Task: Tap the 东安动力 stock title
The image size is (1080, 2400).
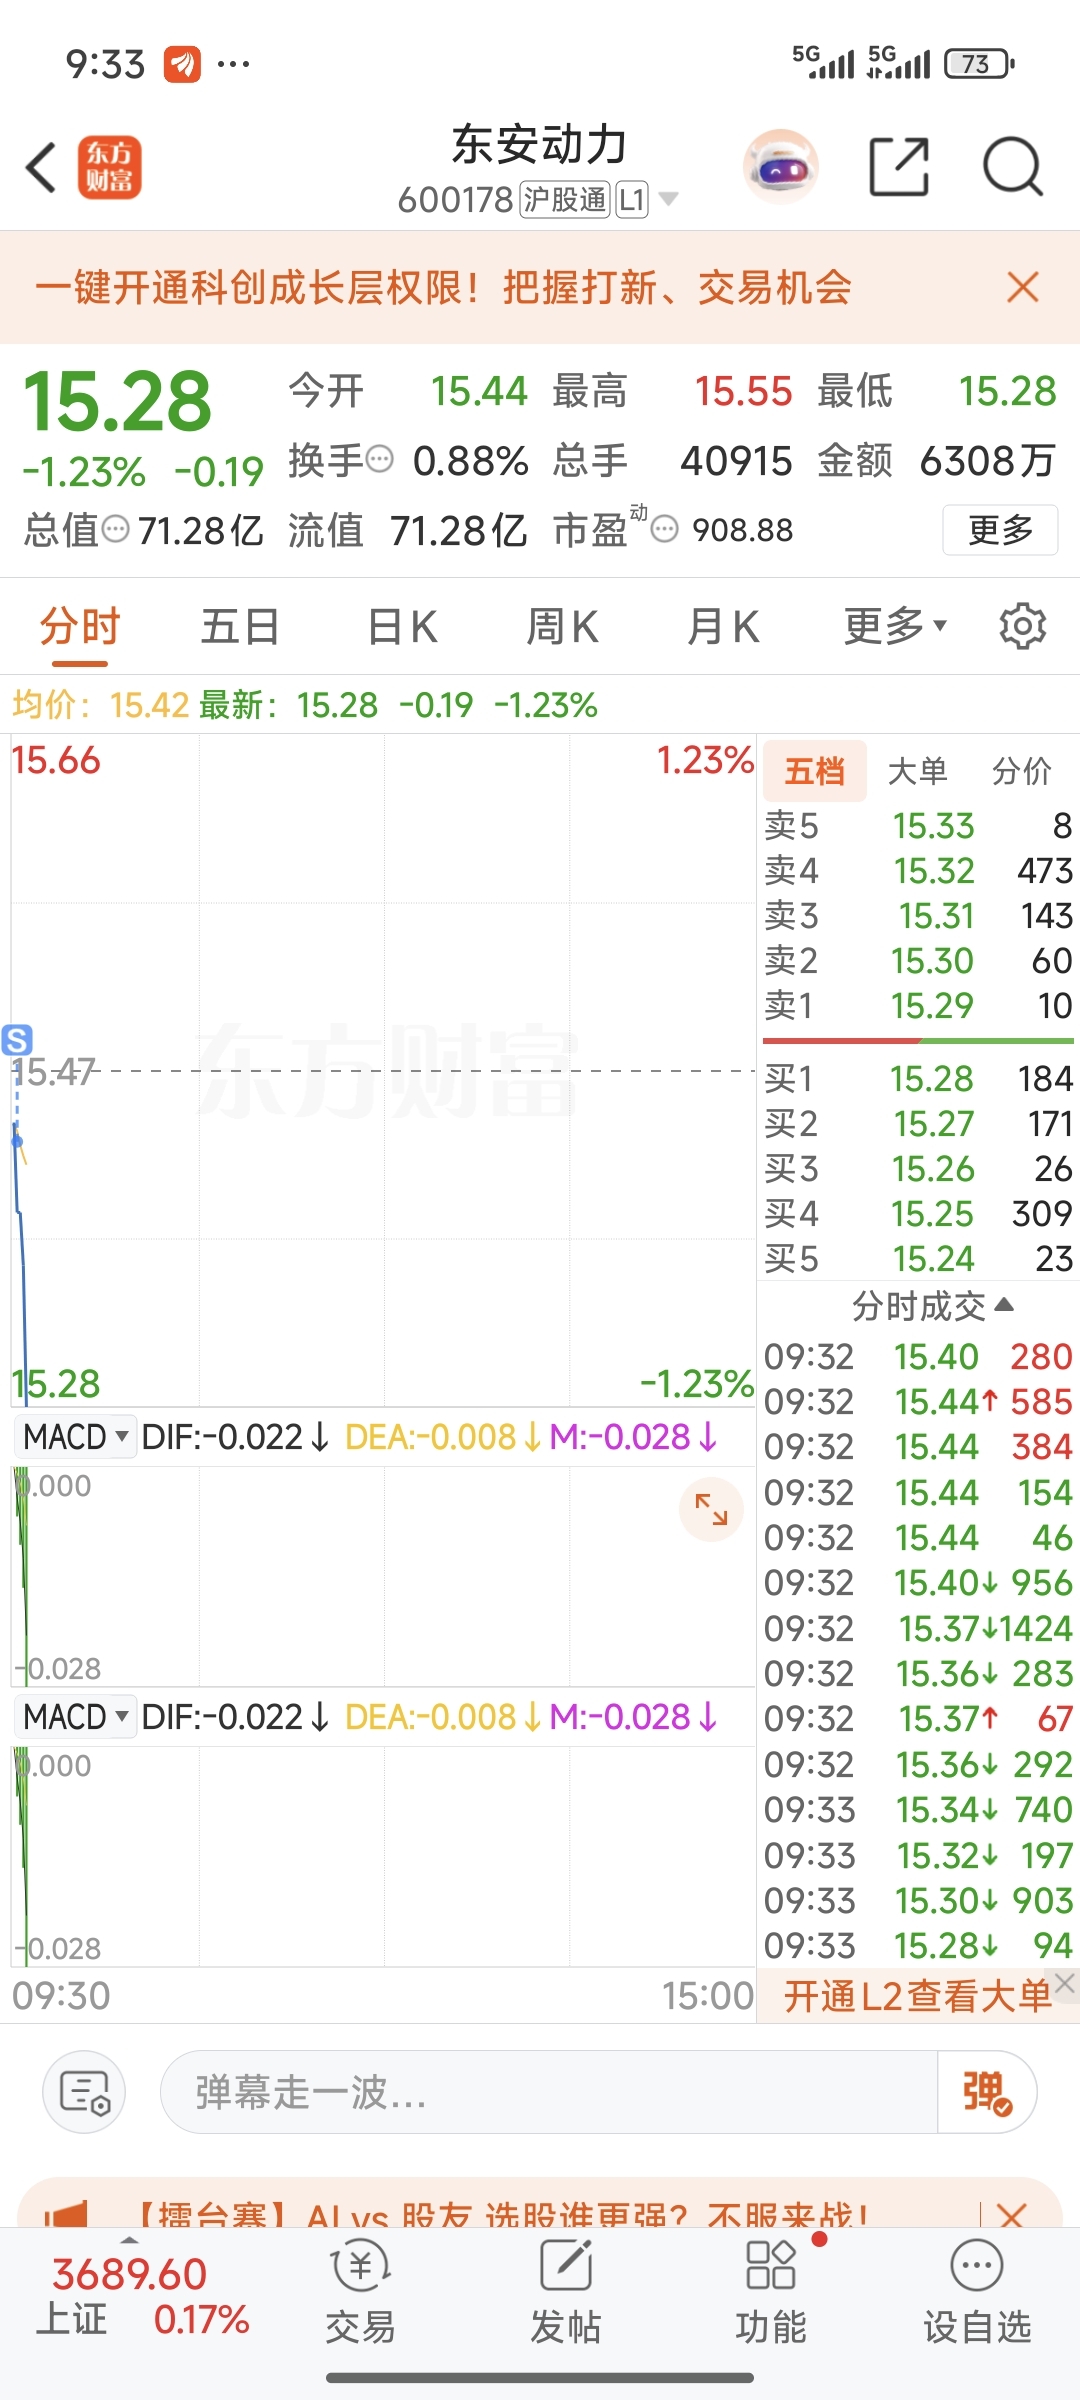Action: coord(539,145)
